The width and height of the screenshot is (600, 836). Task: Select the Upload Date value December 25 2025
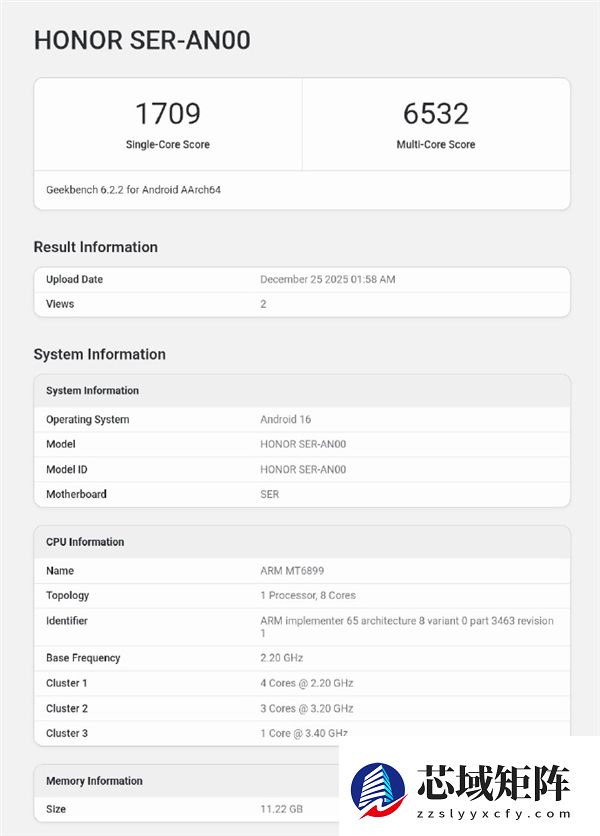click(x=327, y=279)
